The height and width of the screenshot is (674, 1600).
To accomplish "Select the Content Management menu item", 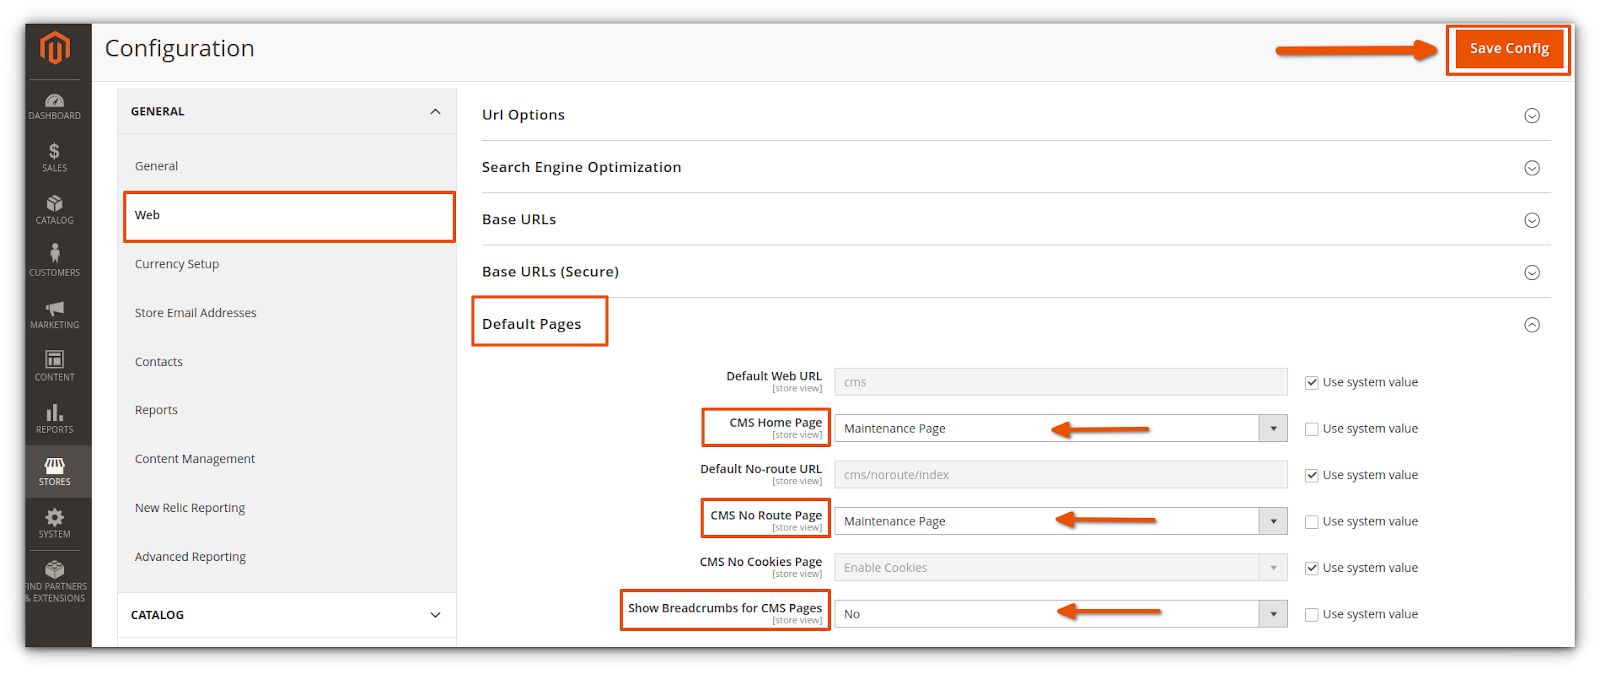I will (195, 459).
